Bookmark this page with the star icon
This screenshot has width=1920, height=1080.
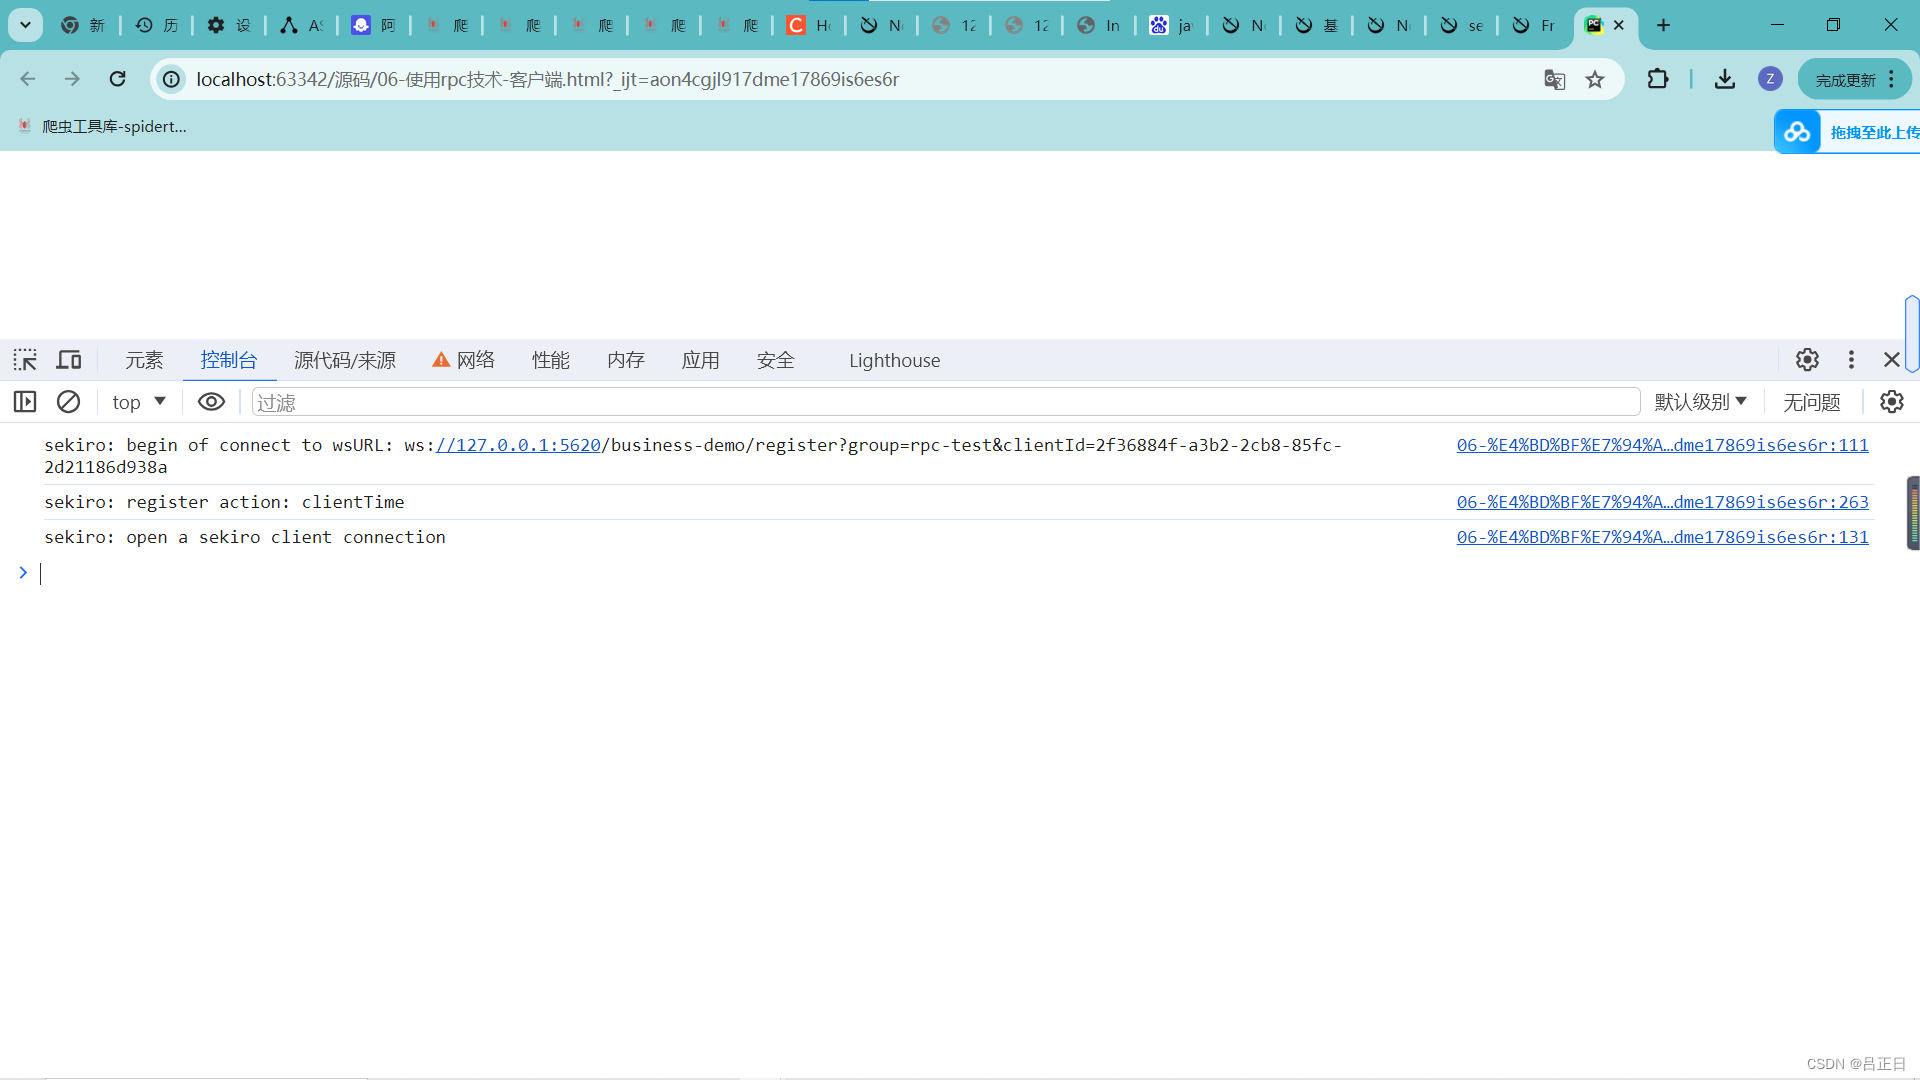1595,80
